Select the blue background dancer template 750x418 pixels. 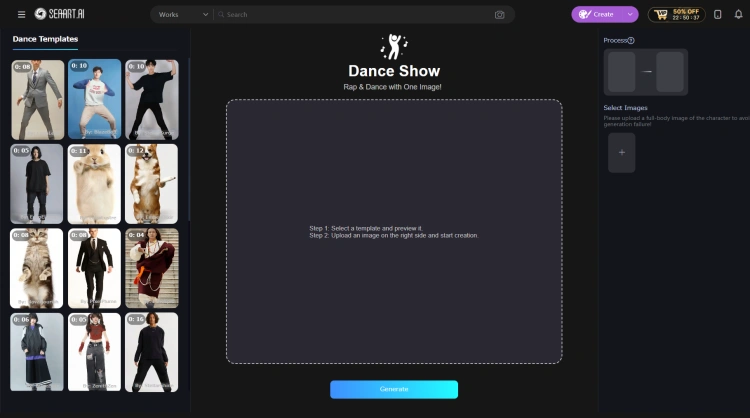[x=95, y=99]
